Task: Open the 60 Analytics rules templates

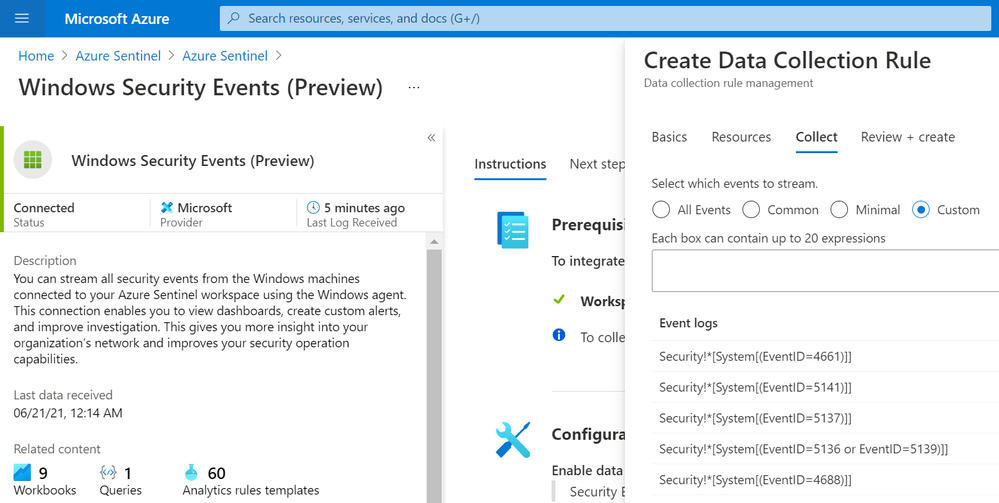Action: pos(250,481)
